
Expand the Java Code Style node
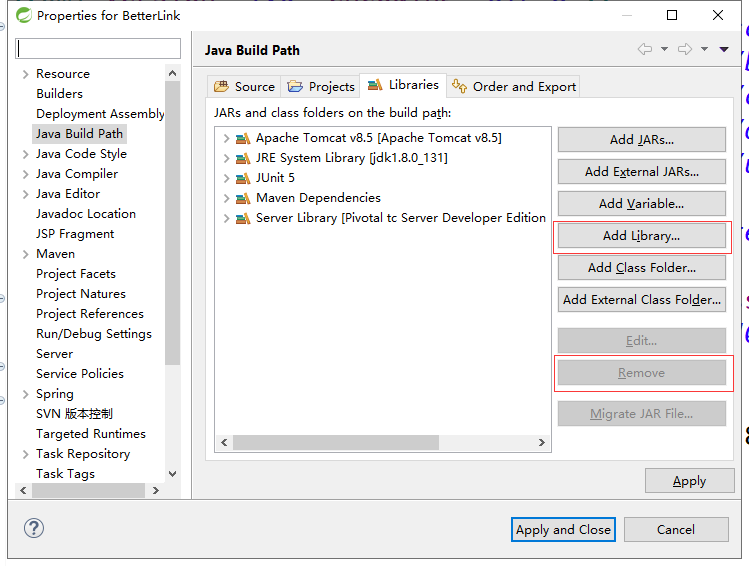click(x=25, y=154)
